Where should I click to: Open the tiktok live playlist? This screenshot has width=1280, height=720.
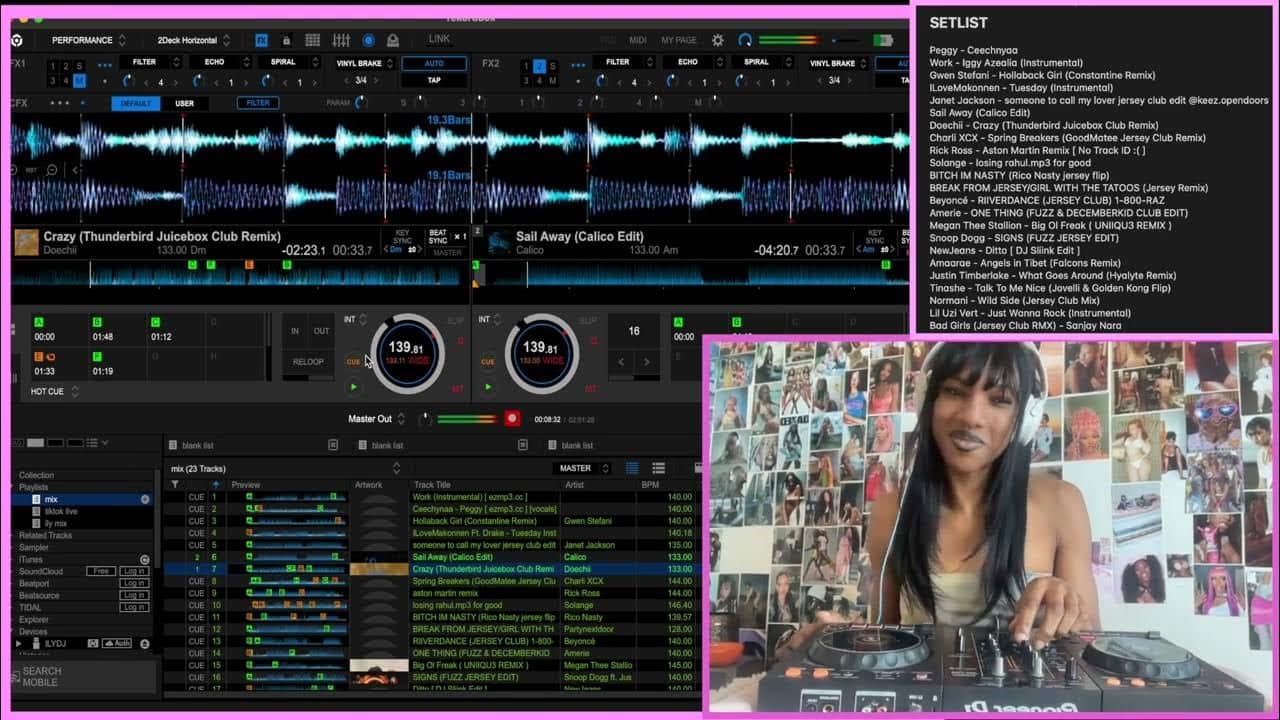tap(61, 511)
